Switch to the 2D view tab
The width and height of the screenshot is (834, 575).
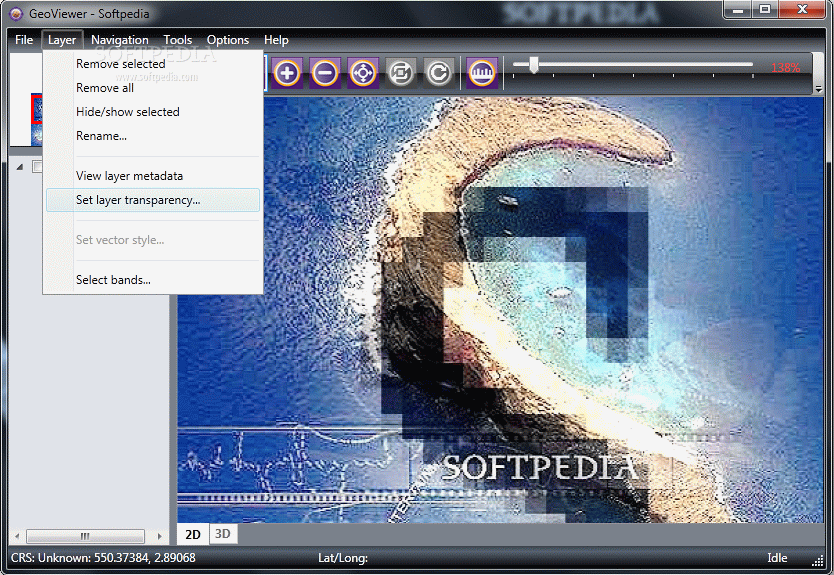193,534
